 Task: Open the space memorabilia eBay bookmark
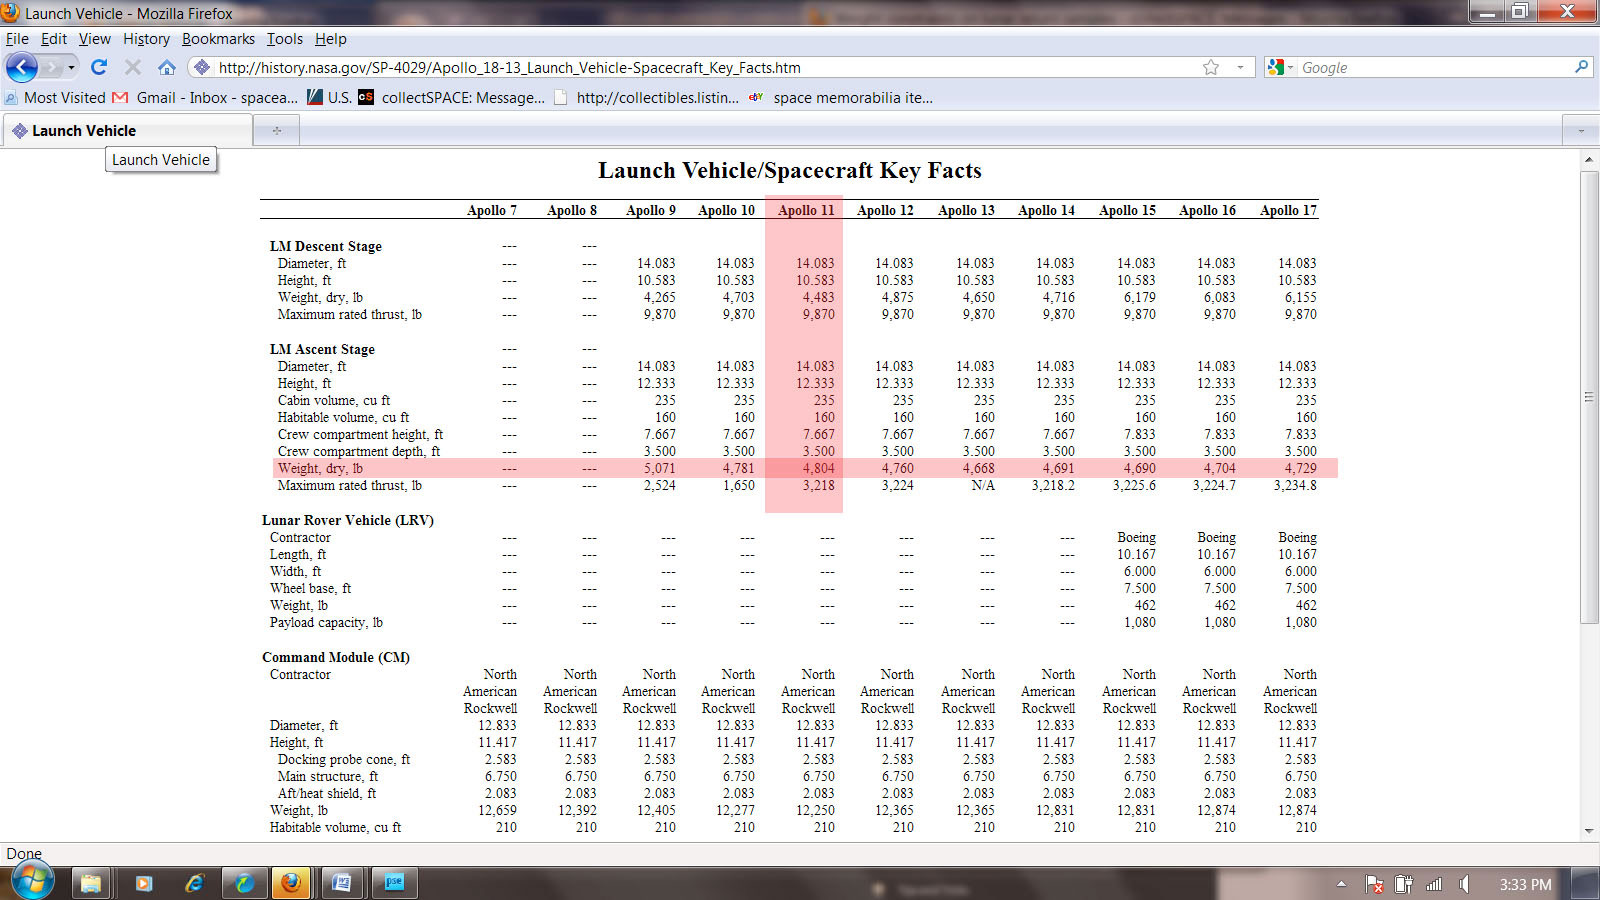tap(841, 97)
